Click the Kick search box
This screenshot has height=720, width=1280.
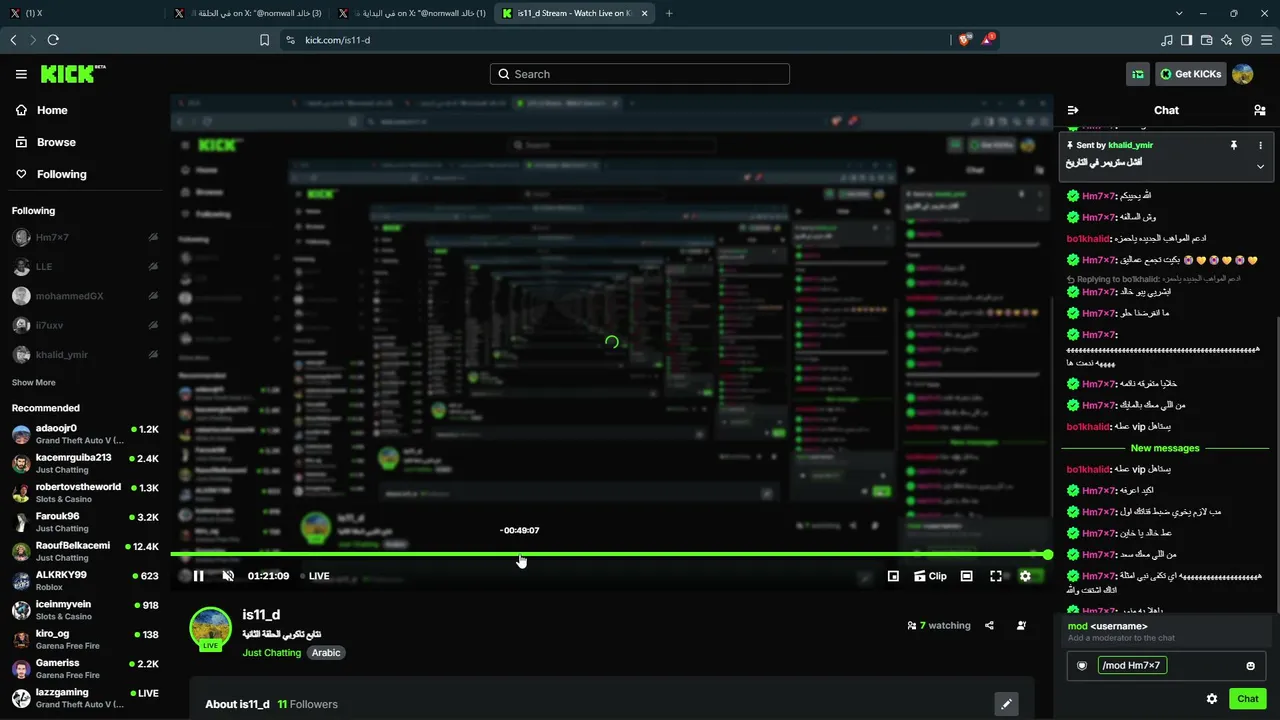click(x=640, y=74)
